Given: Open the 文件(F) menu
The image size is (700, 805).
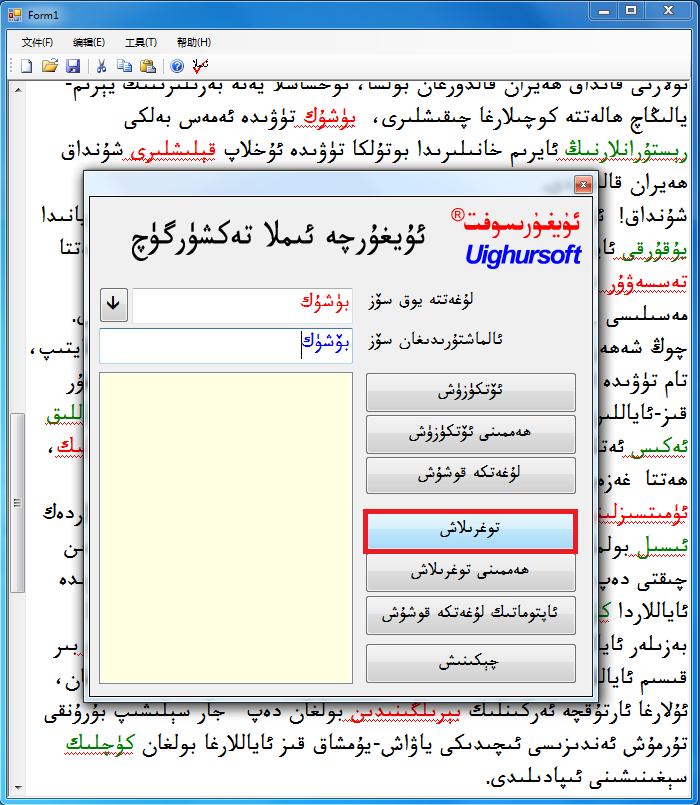Looking at the screenshot, I should pos(37,42).
